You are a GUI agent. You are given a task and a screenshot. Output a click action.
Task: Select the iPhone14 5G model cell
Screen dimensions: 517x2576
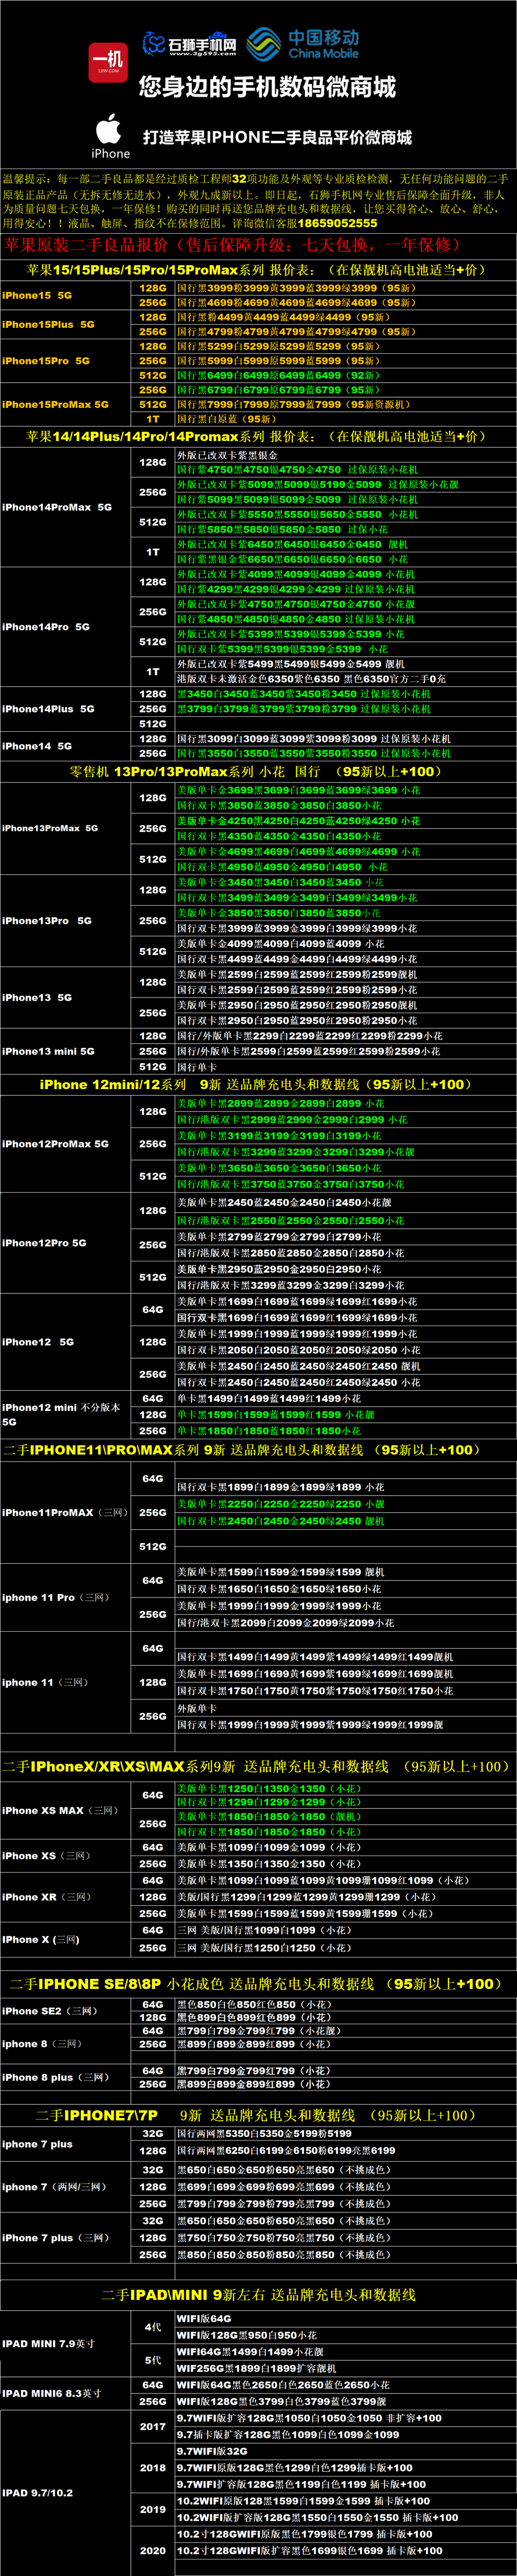(66, 745)
